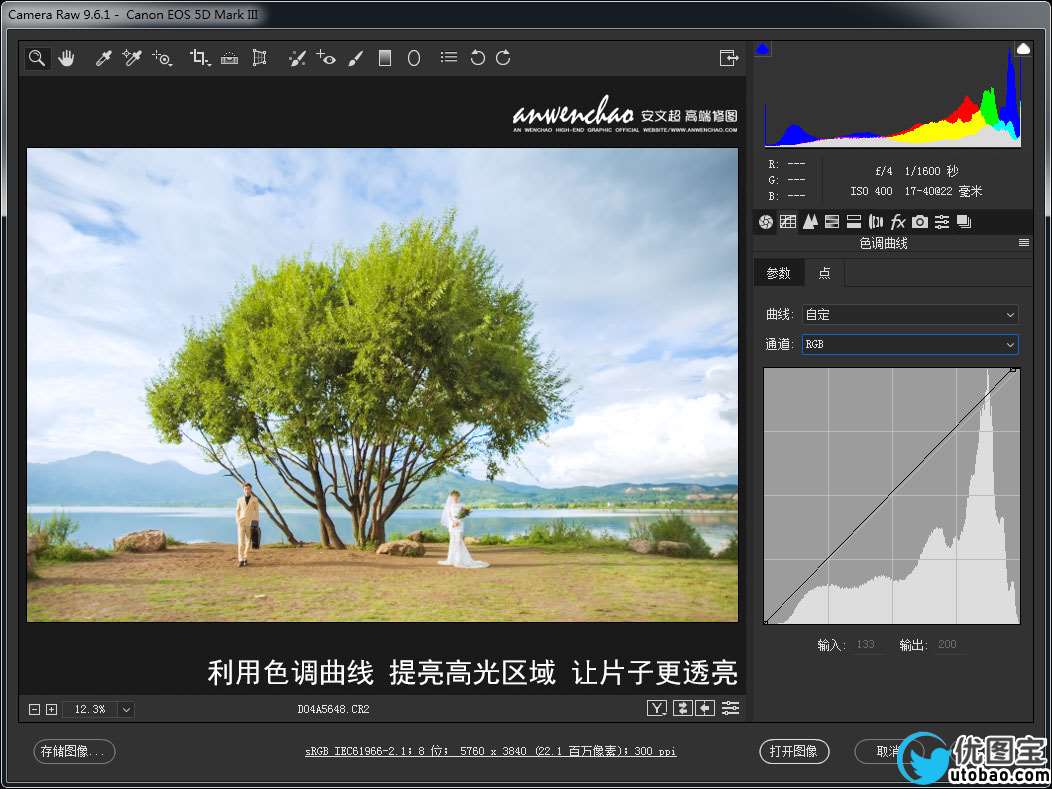Activate the Spot Removal tool
The width and height of the screenshot is (1052, 789).
pyautogui.click(x=297, y=58)
